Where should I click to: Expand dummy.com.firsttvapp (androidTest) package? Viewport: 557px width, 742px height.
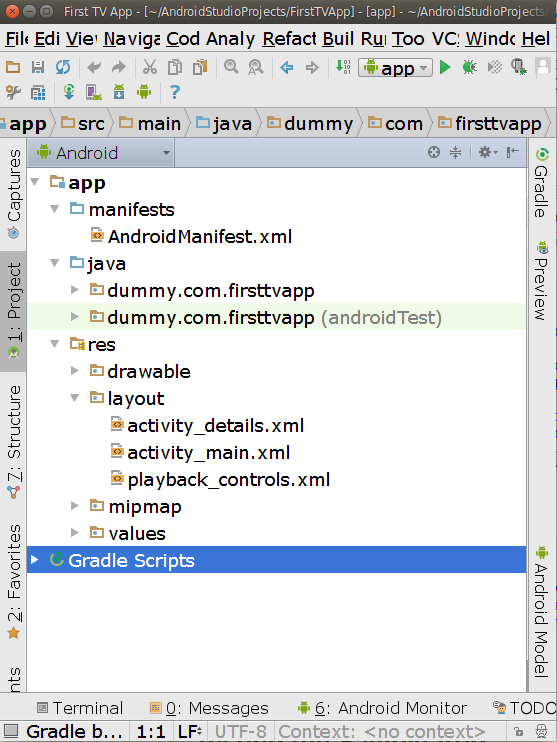click(74, 317)
